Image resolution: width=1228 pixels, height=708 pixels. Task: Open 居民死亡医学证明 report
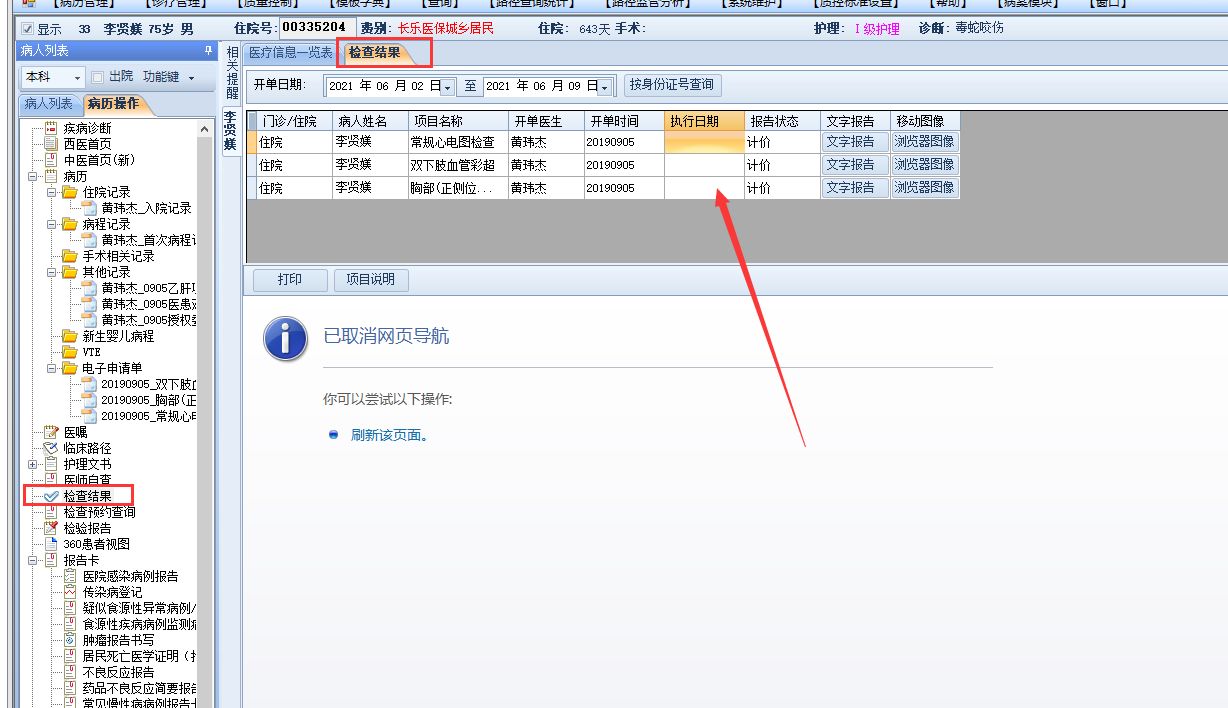click(x=139, y=656)
